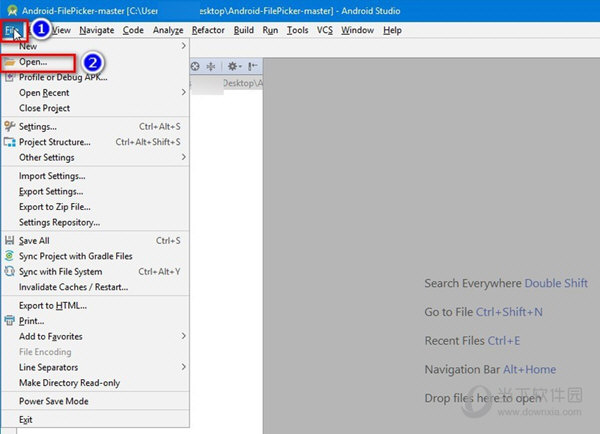Open the Build menu
Viewport: 600px width, 434px height.
click(244, 30)
